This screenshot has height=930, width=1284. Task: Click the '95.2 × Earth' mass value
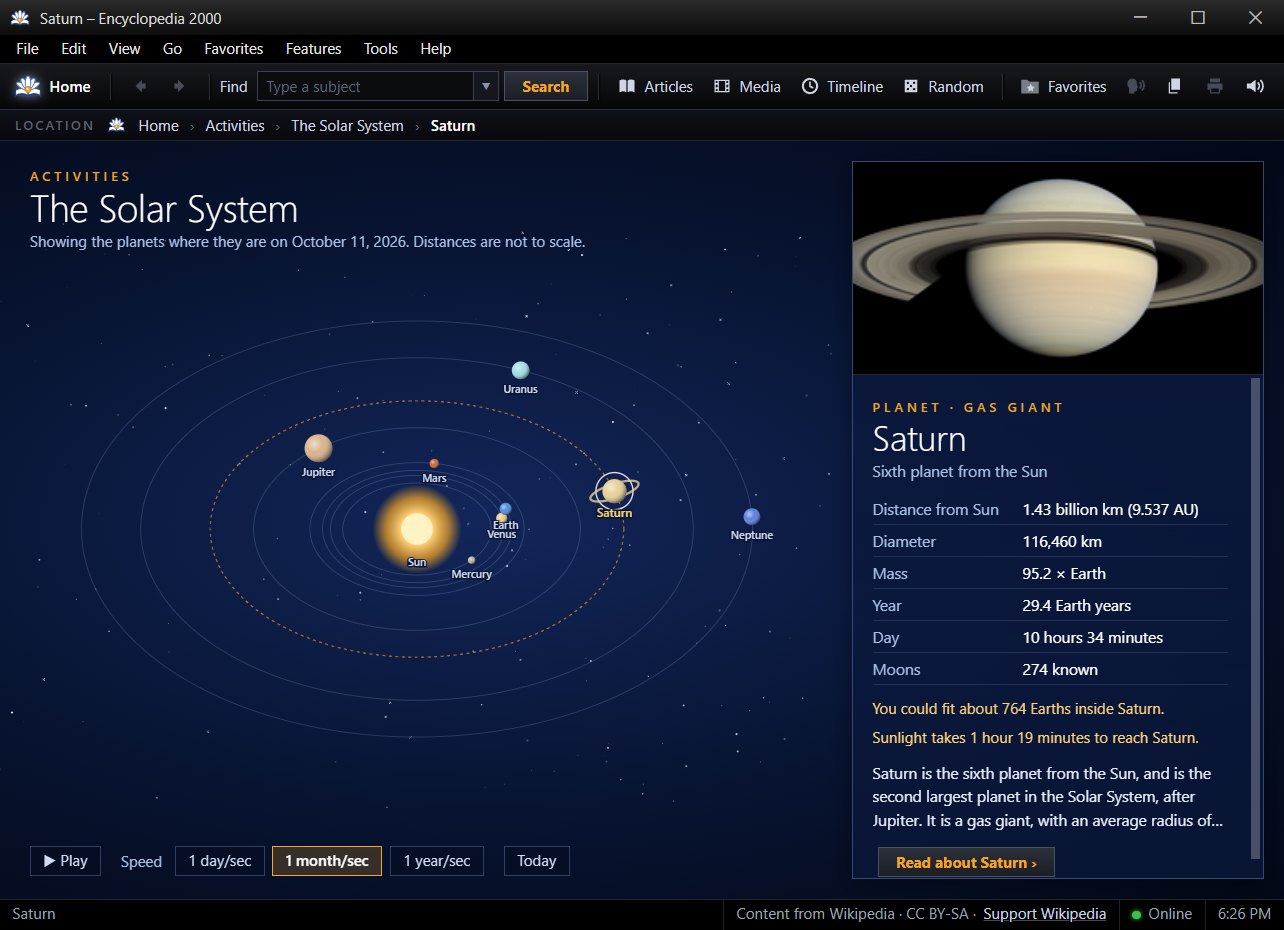(1064, 573)
